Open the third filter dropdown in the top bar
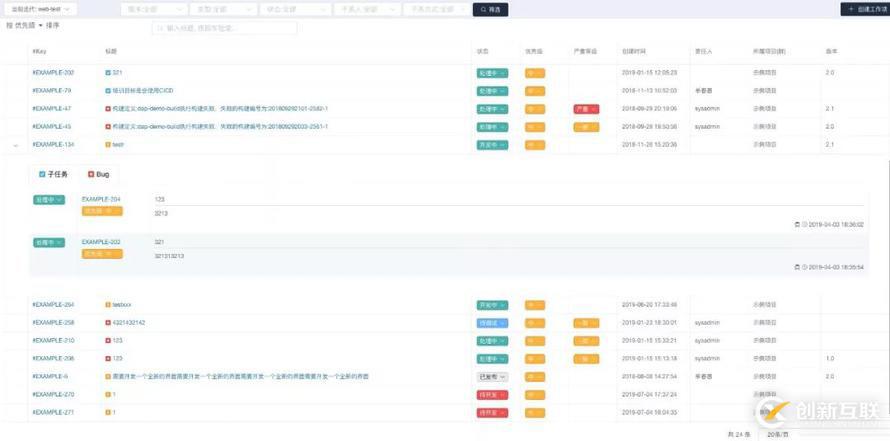Image resolution: width=890 pixels, height=441 pixels. (295, 9)
